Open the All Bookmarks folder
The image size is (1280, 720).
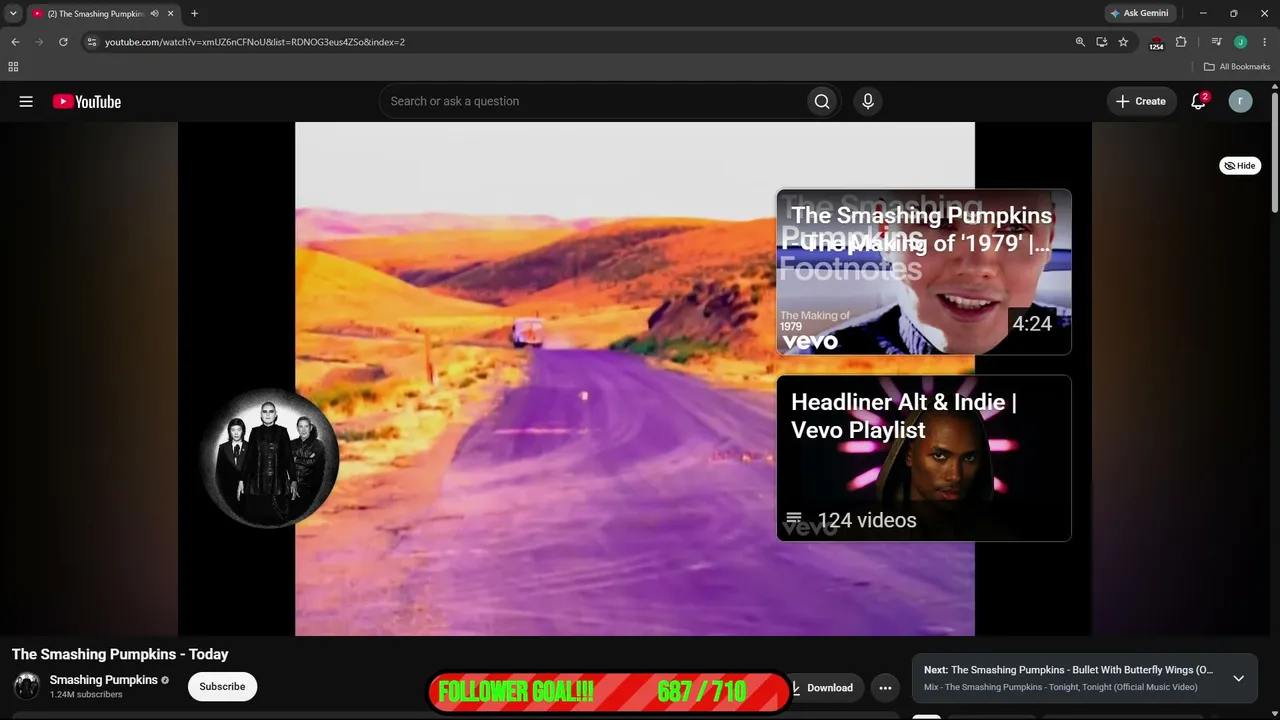coord(1237,67)
